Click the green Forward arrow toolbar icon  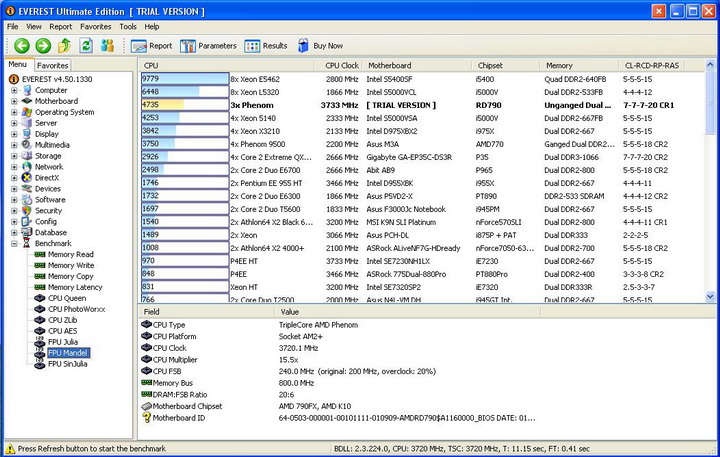tap(43, 45)
